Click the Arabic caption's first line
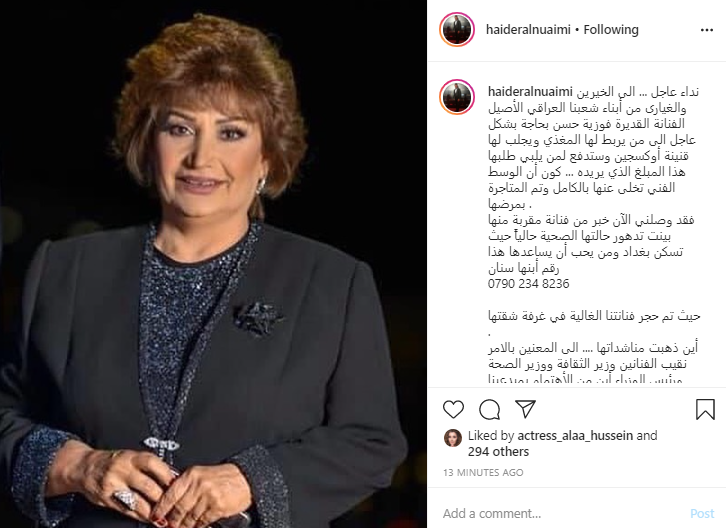 pos(638,92)
